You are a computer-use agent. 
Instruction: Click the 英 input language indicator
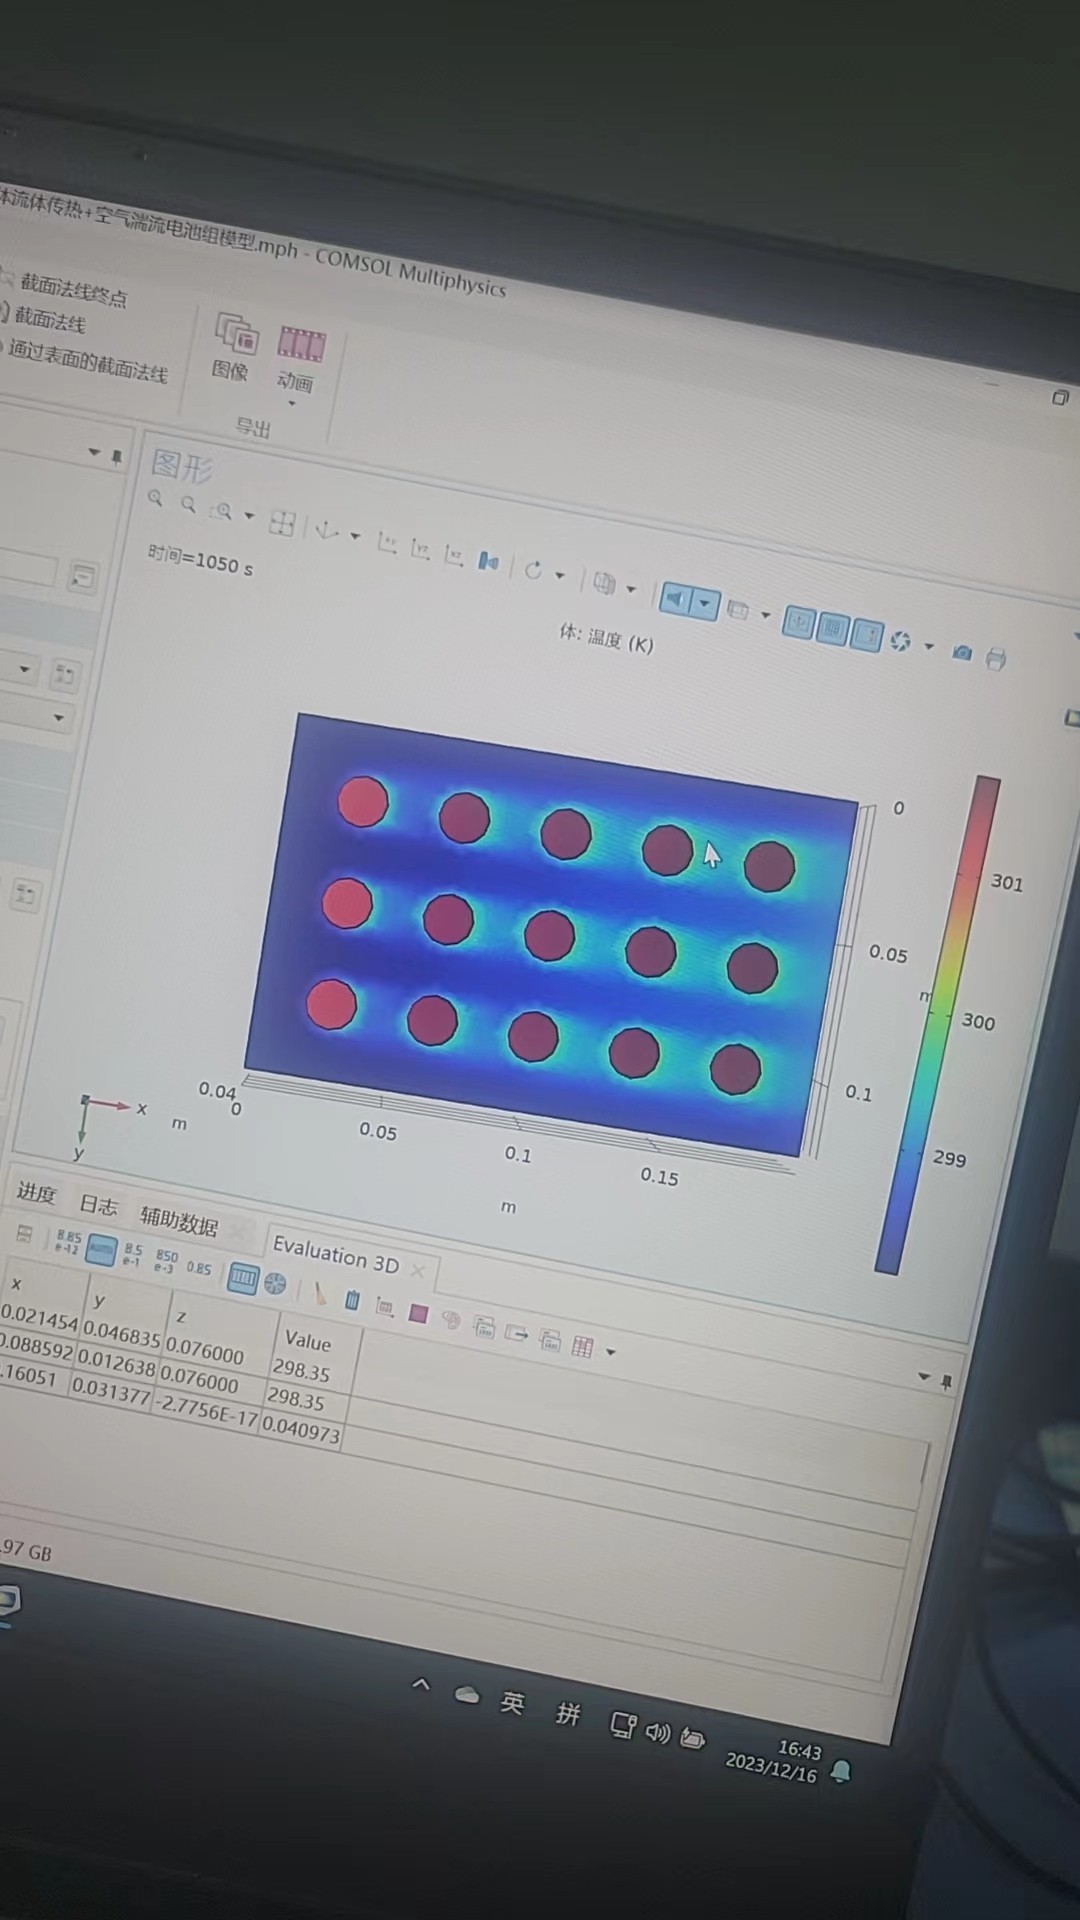coord(512,1702)
